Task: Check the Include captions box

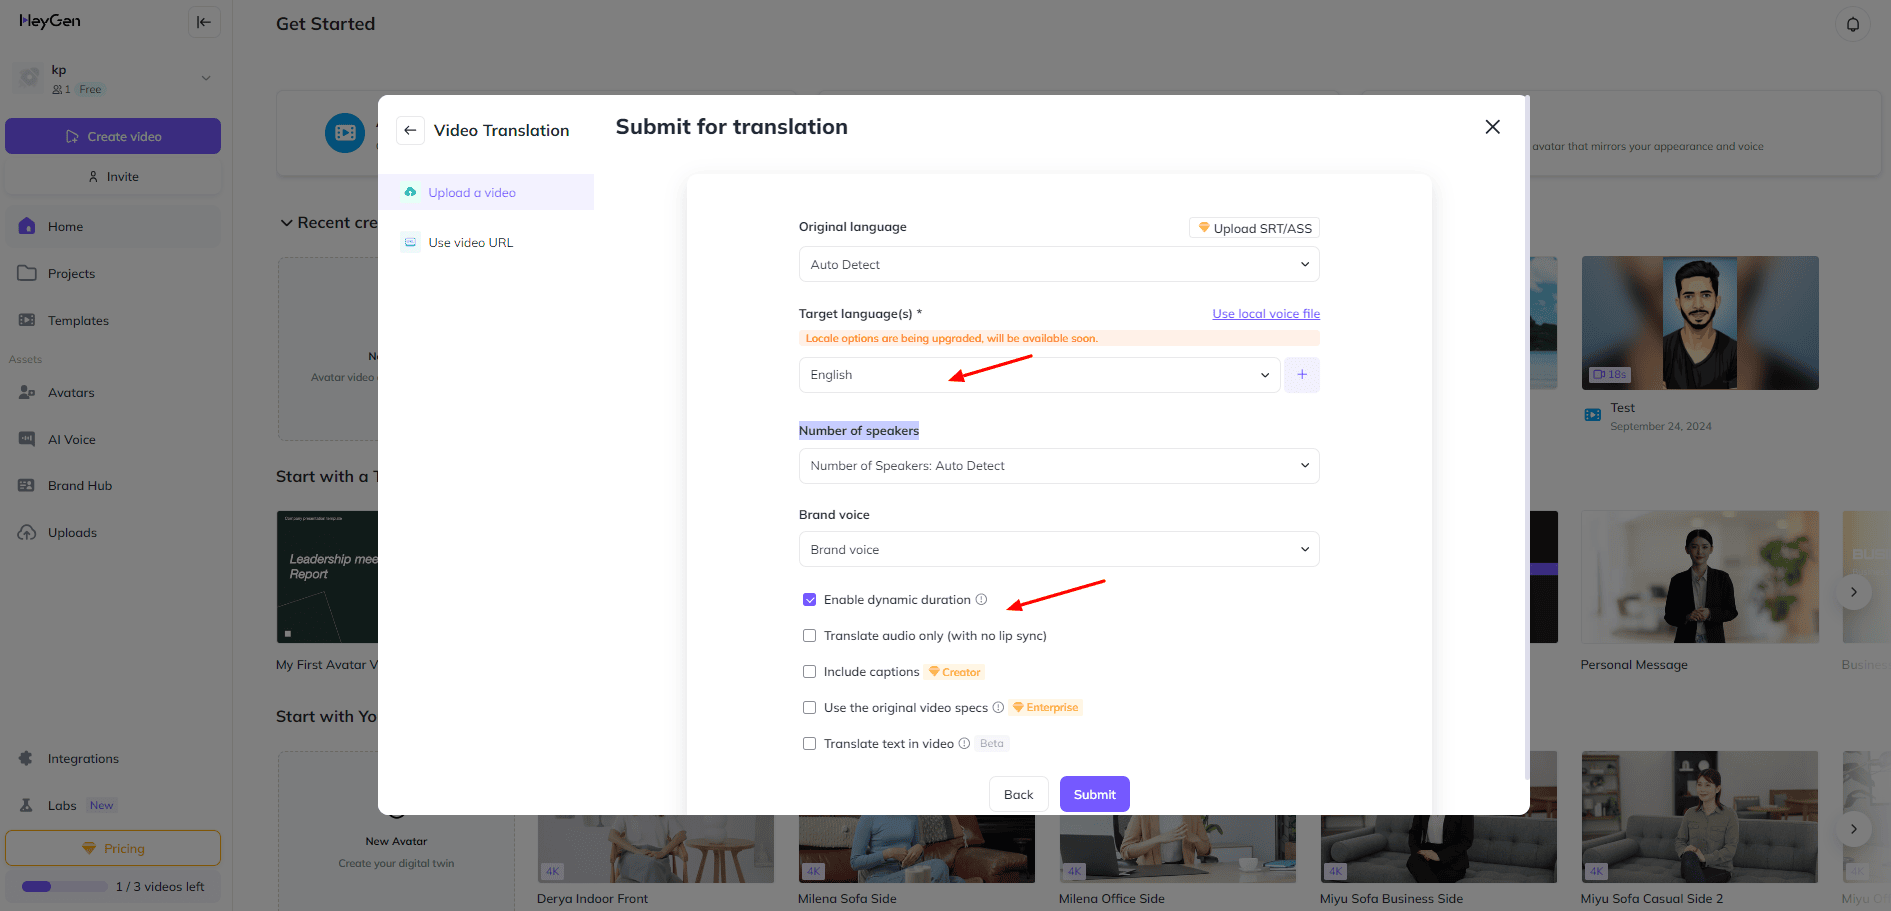Action: pyautogui.click(x=809, y=672)
